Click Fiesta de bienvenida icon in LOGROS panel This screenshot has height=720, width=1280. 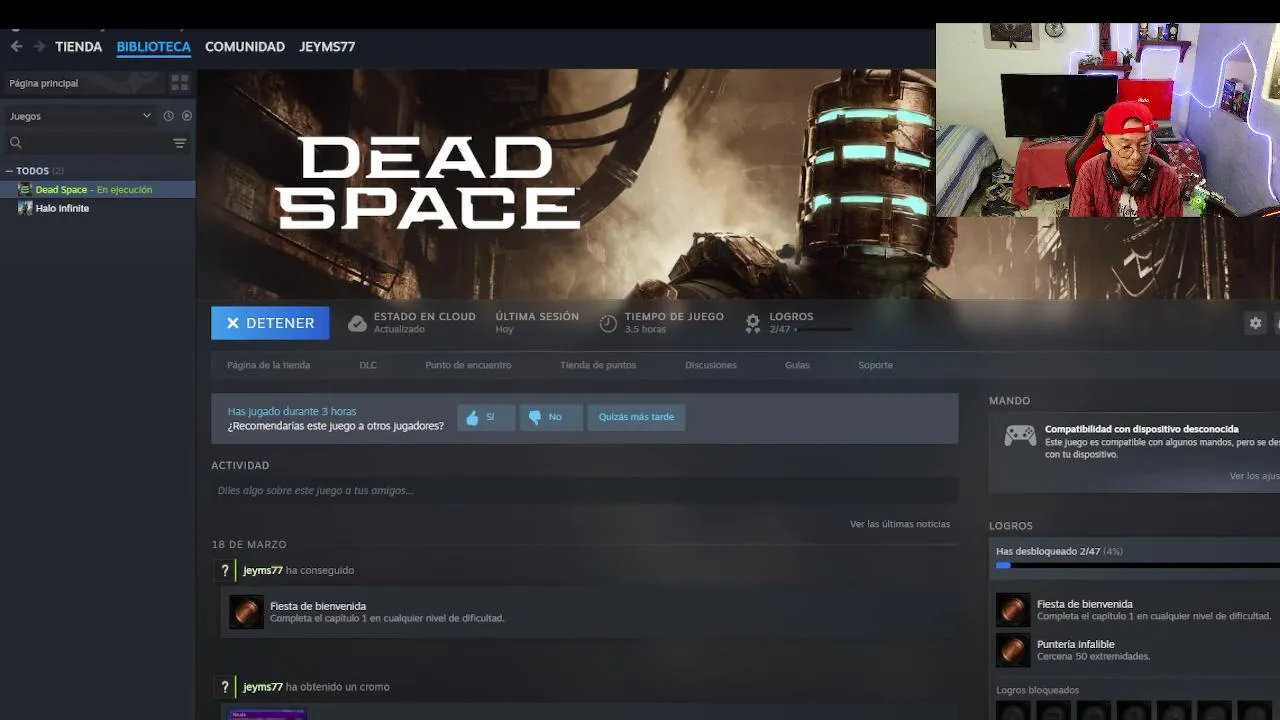(1013, 610)
